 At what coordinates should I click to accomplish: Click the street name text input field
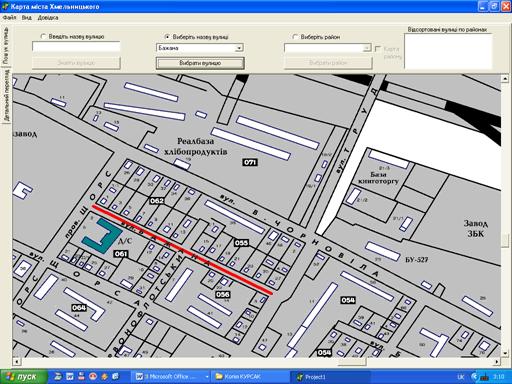(x=76, y=47)
